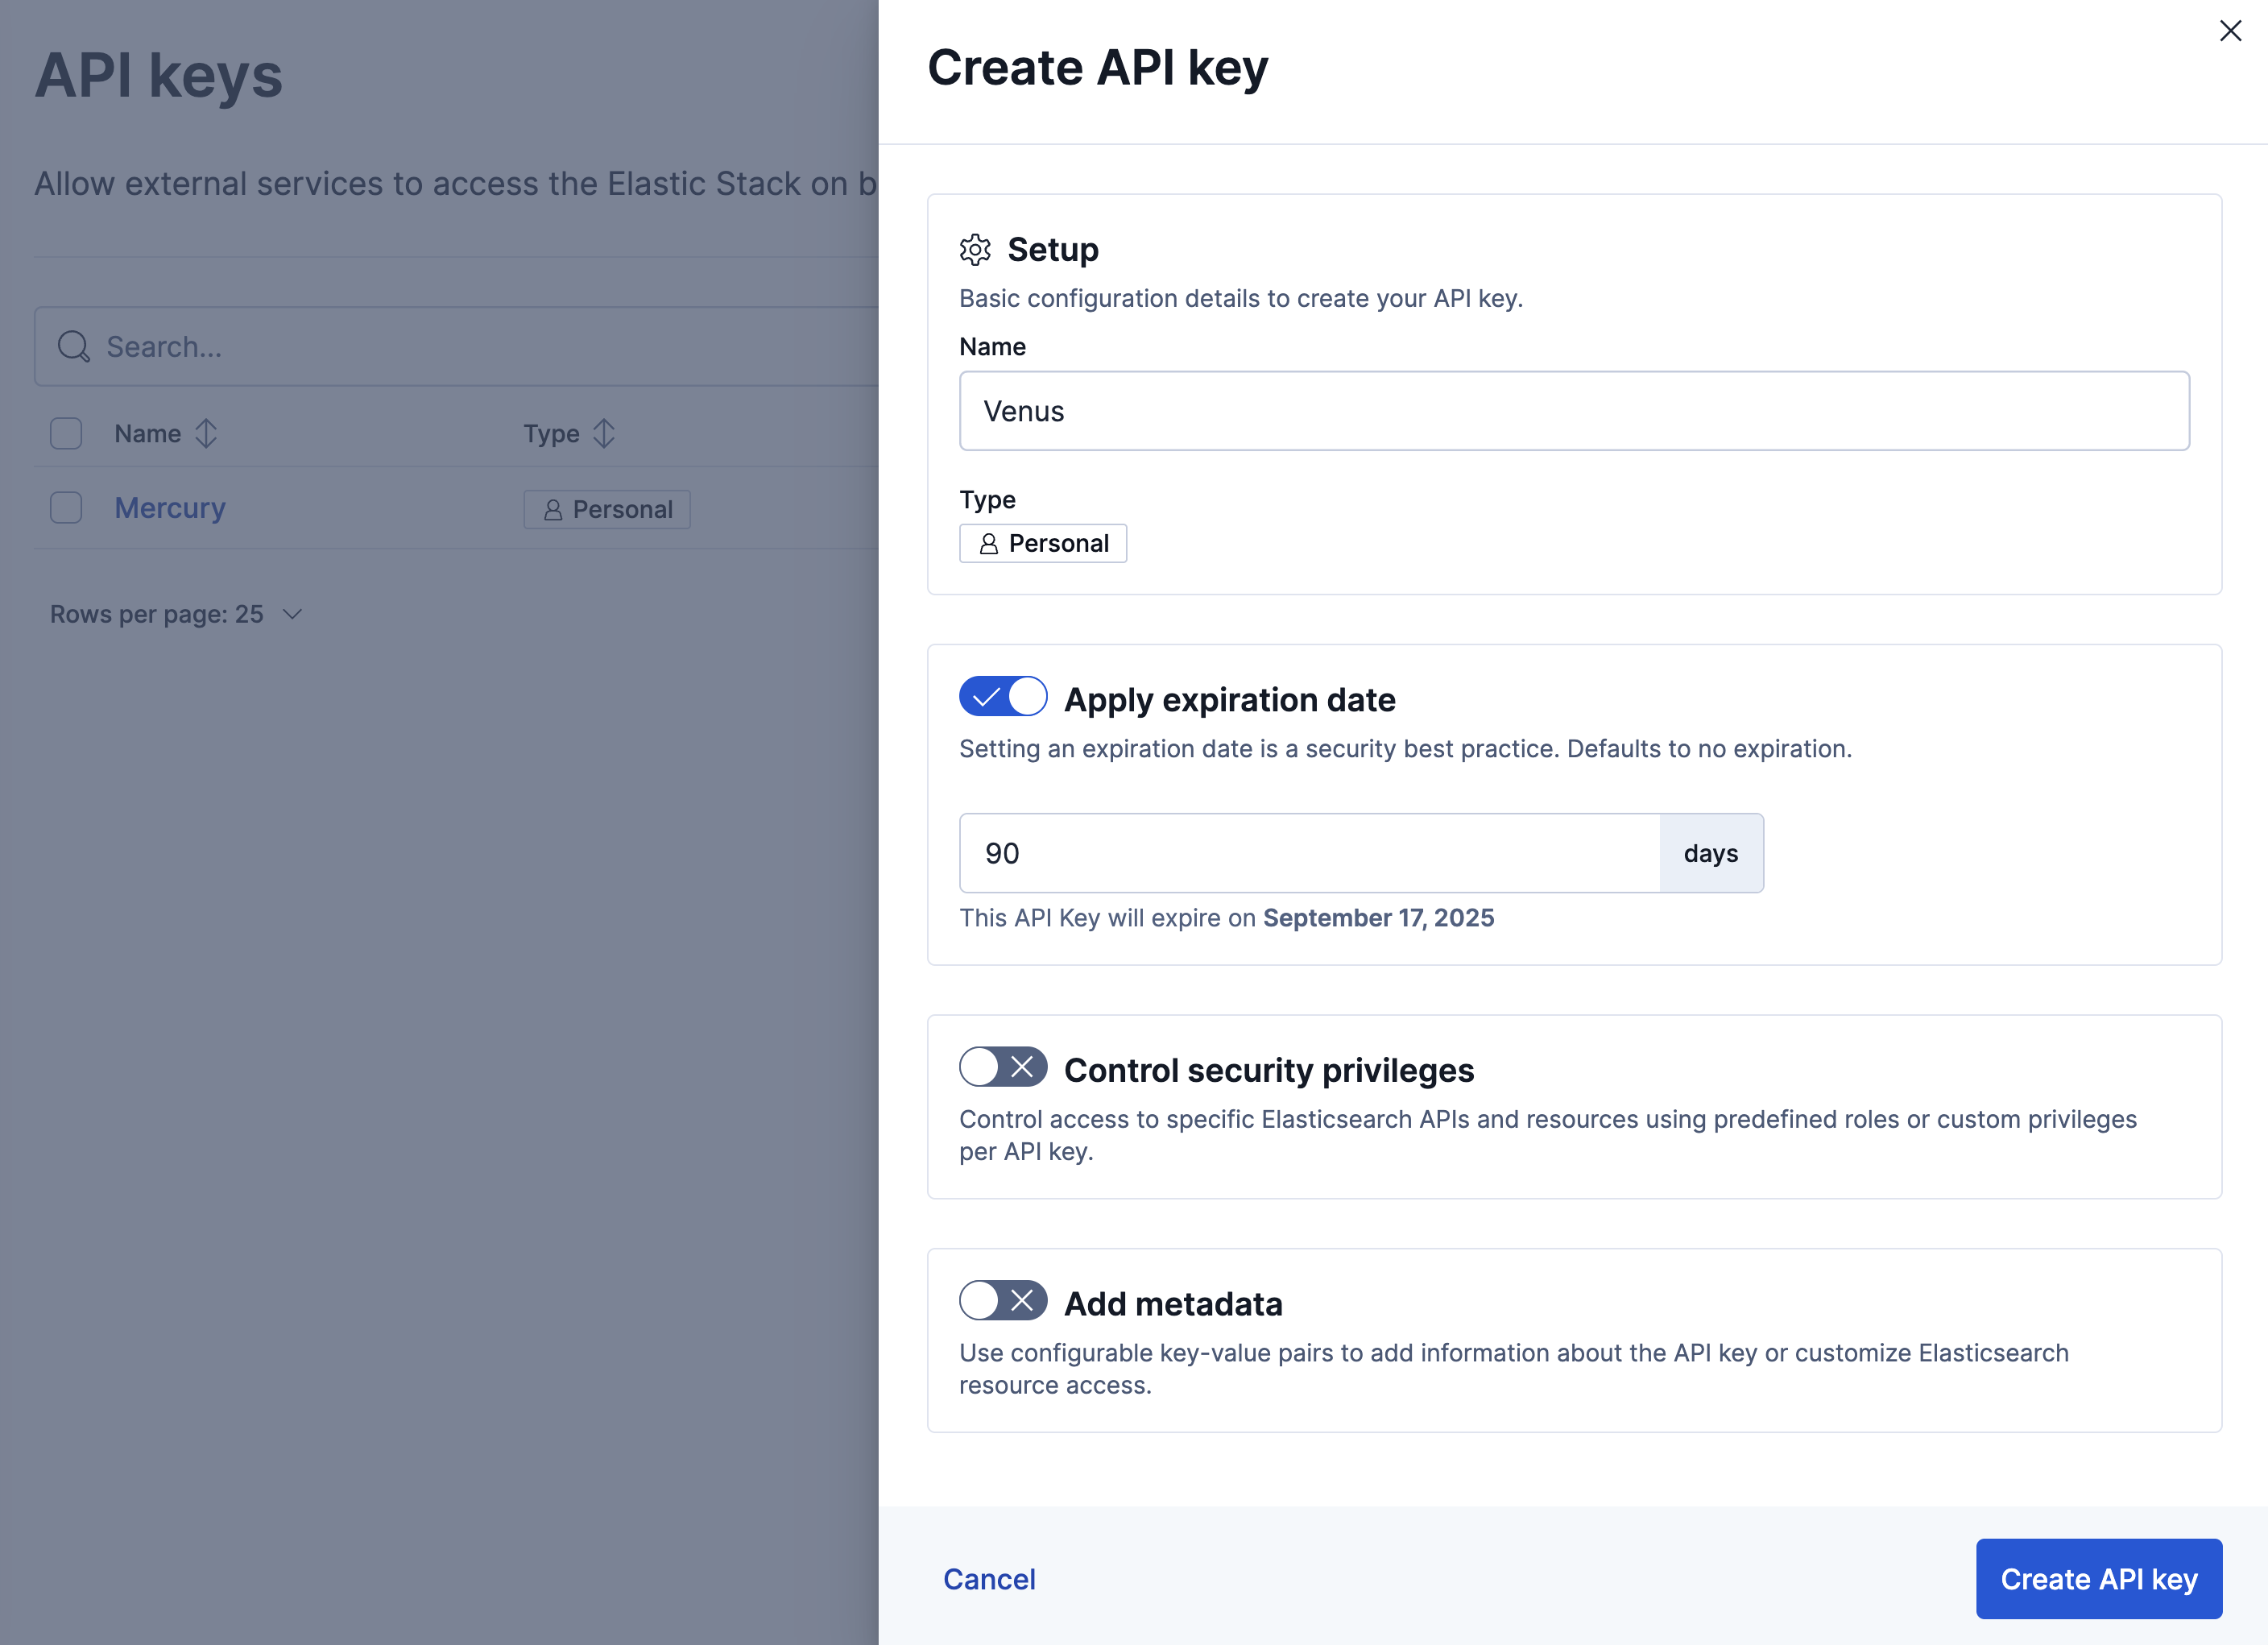Check the Mercury row checkbox

point(65,507)
